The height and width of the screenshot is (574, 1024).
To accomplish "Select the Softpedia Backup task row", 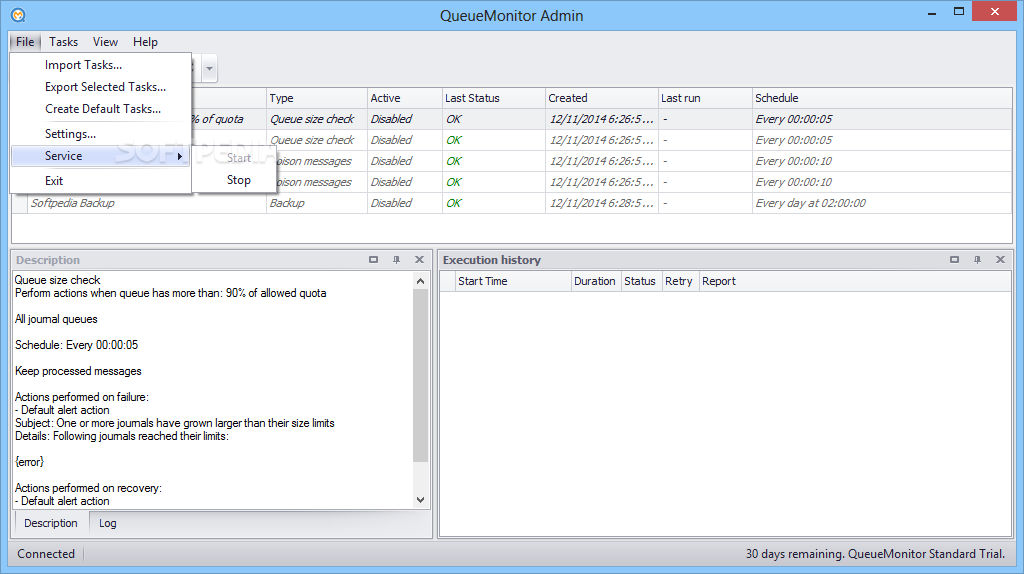I will point(512,203).
